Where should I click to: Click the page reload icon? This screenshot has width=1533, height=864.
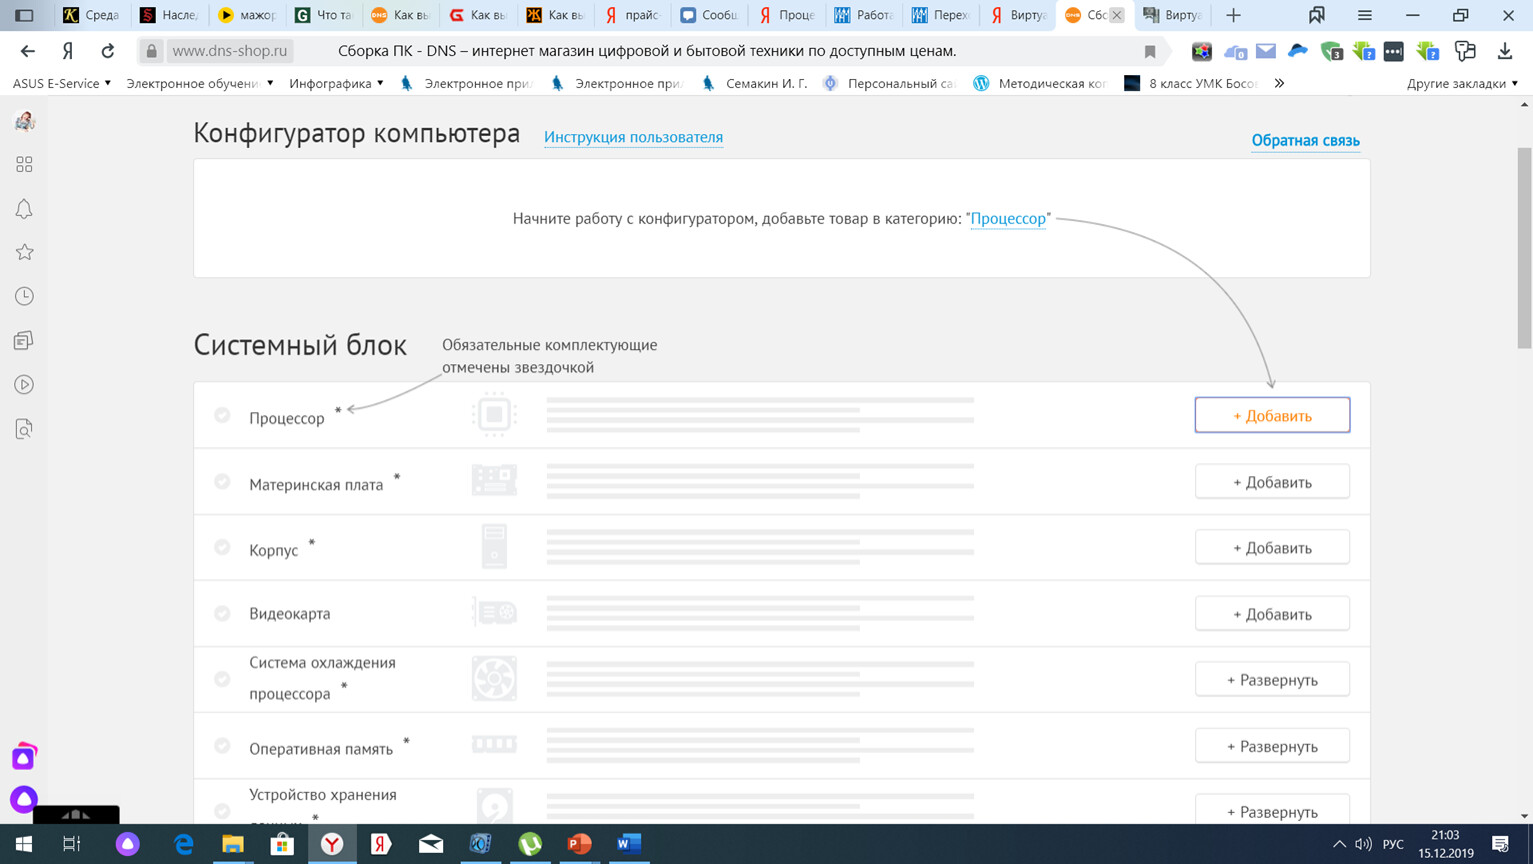pyautogui.click(x=107, y=51)
